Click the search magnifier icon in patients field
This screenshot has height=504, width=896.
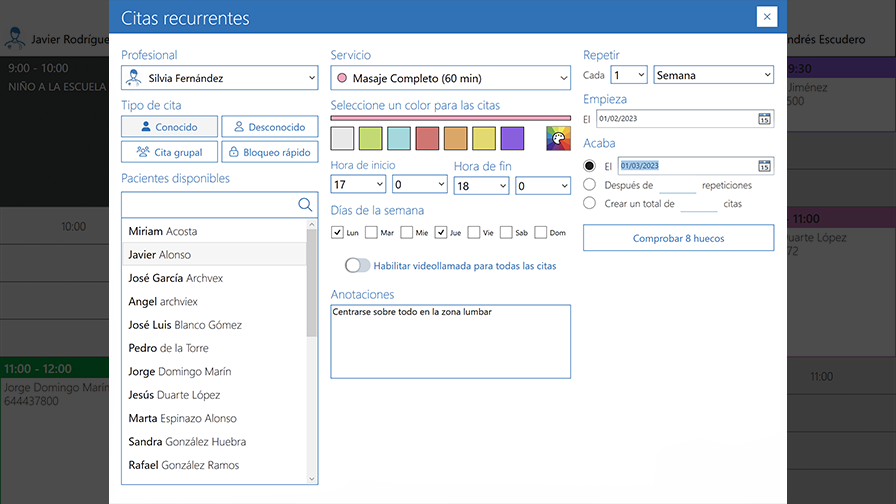tap(305, 205)
